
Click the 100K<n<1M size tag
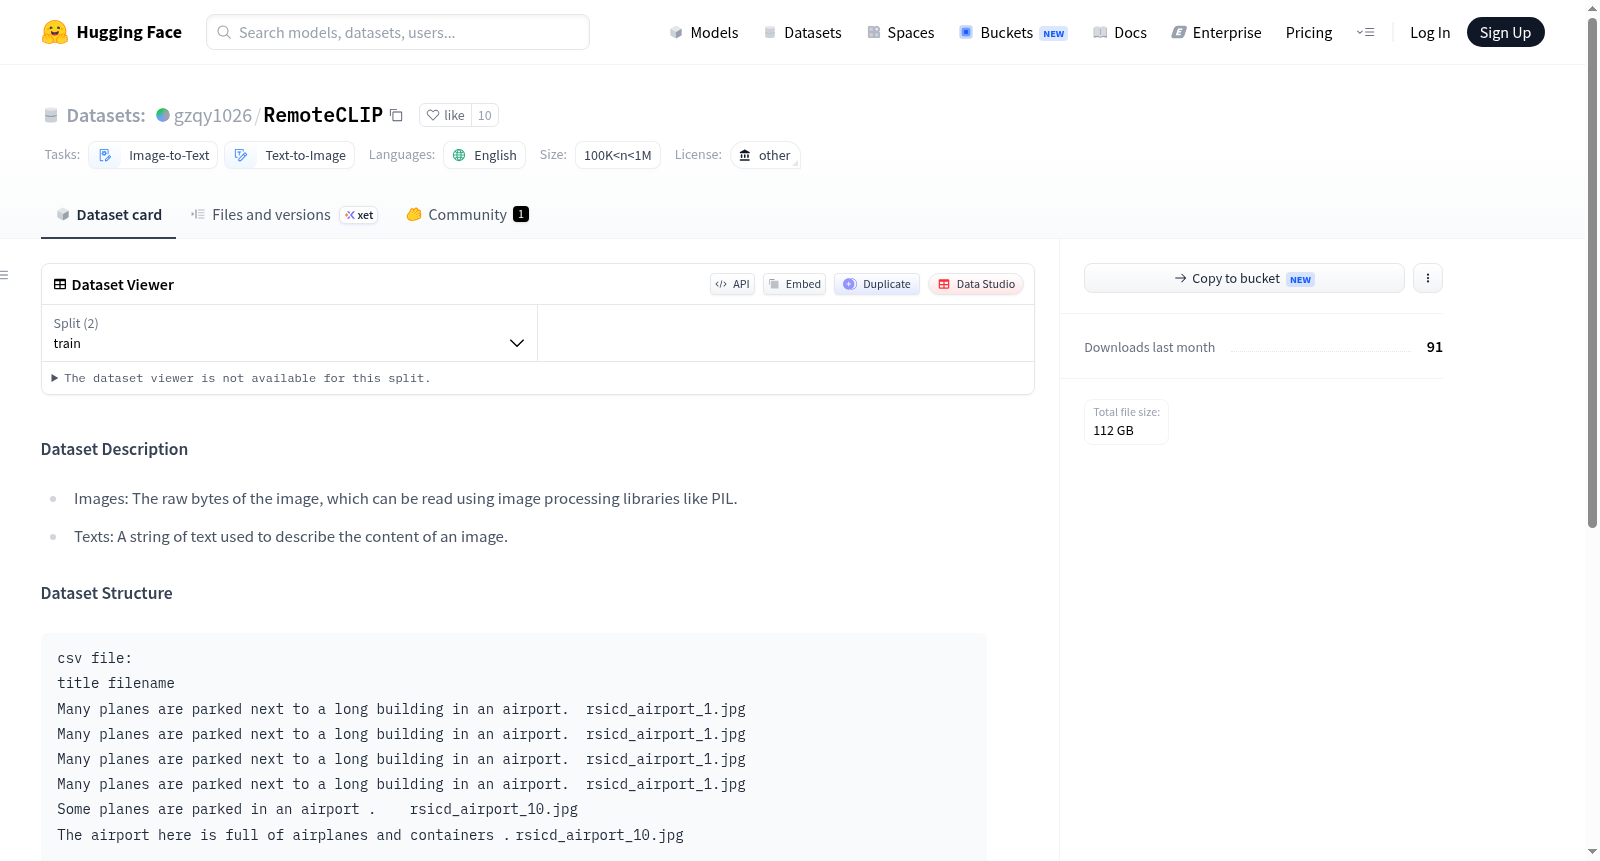coord(618,155)
